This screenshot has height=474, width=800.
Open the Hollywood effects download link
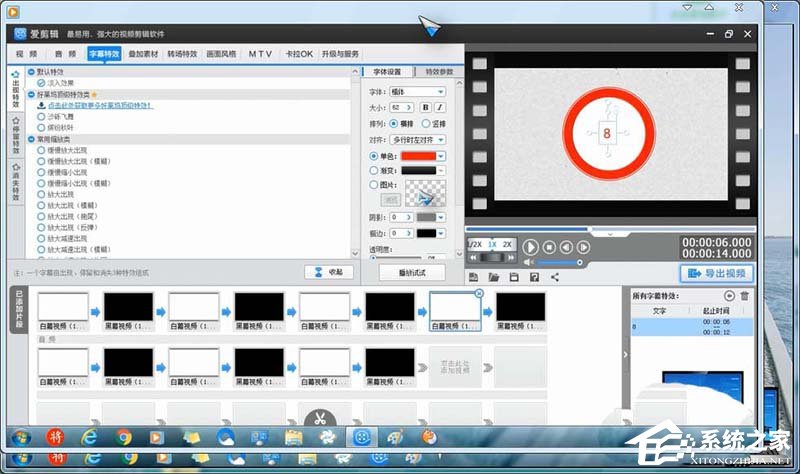pos(100,106)
